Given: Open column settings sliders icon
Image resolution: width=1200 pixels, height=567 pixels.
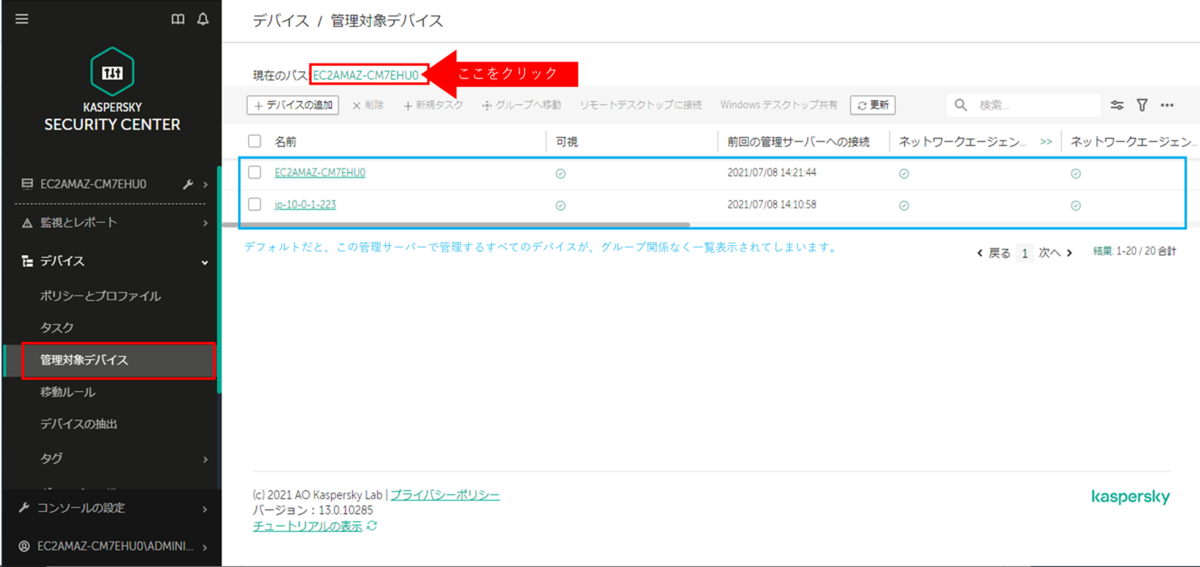Looking at the screenshot, I should (x=1118, y=105).
